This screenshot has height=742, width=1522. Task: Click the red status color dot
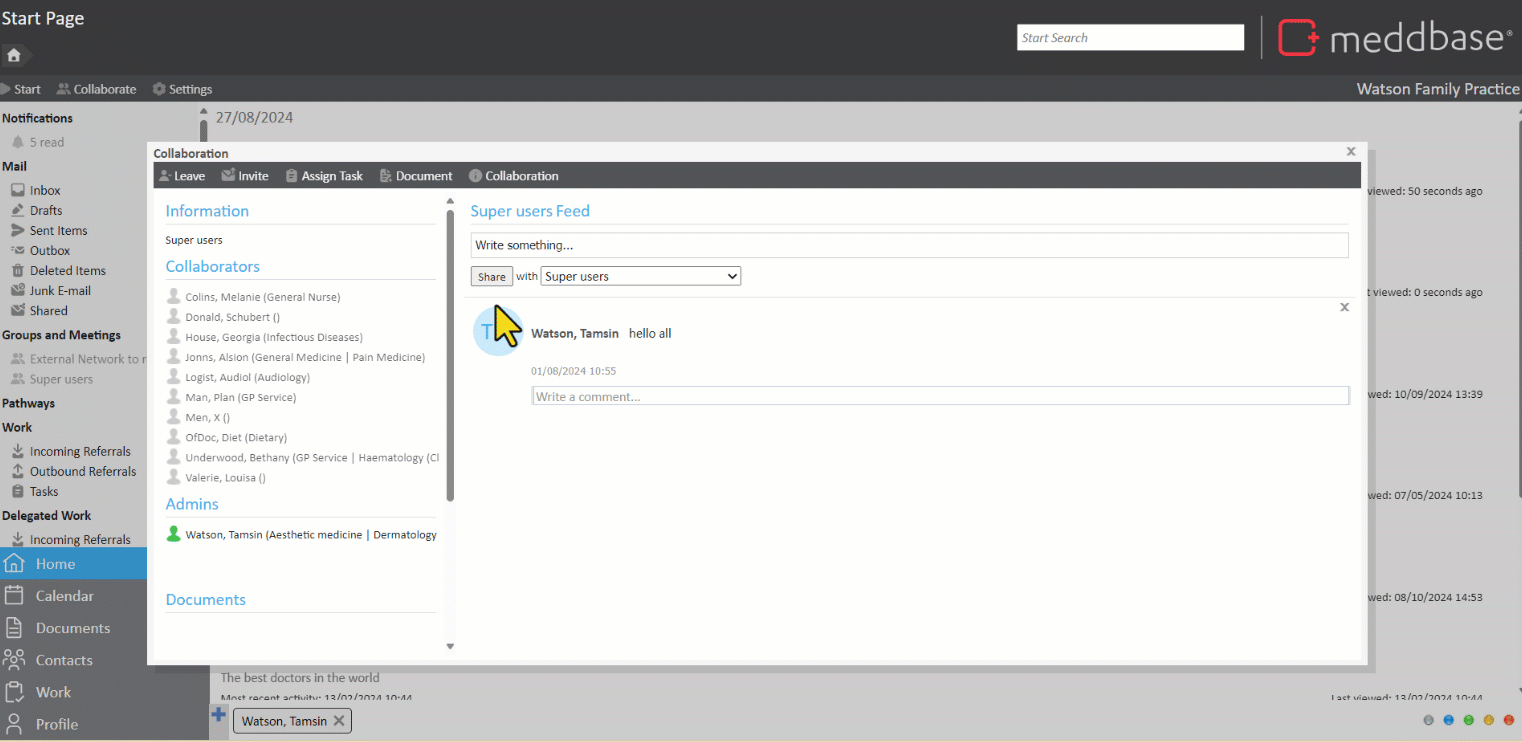pos(1509,720)
